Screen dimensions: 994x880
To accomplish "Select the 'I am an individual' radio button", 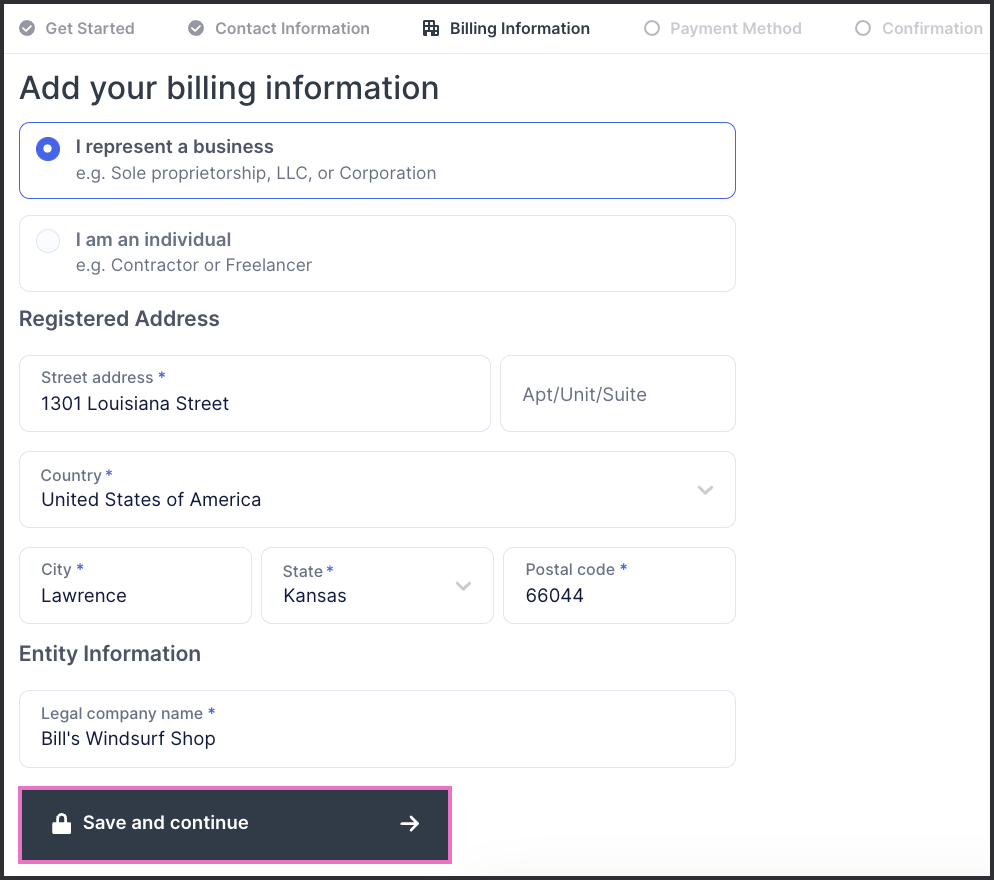I will (48, 241).
